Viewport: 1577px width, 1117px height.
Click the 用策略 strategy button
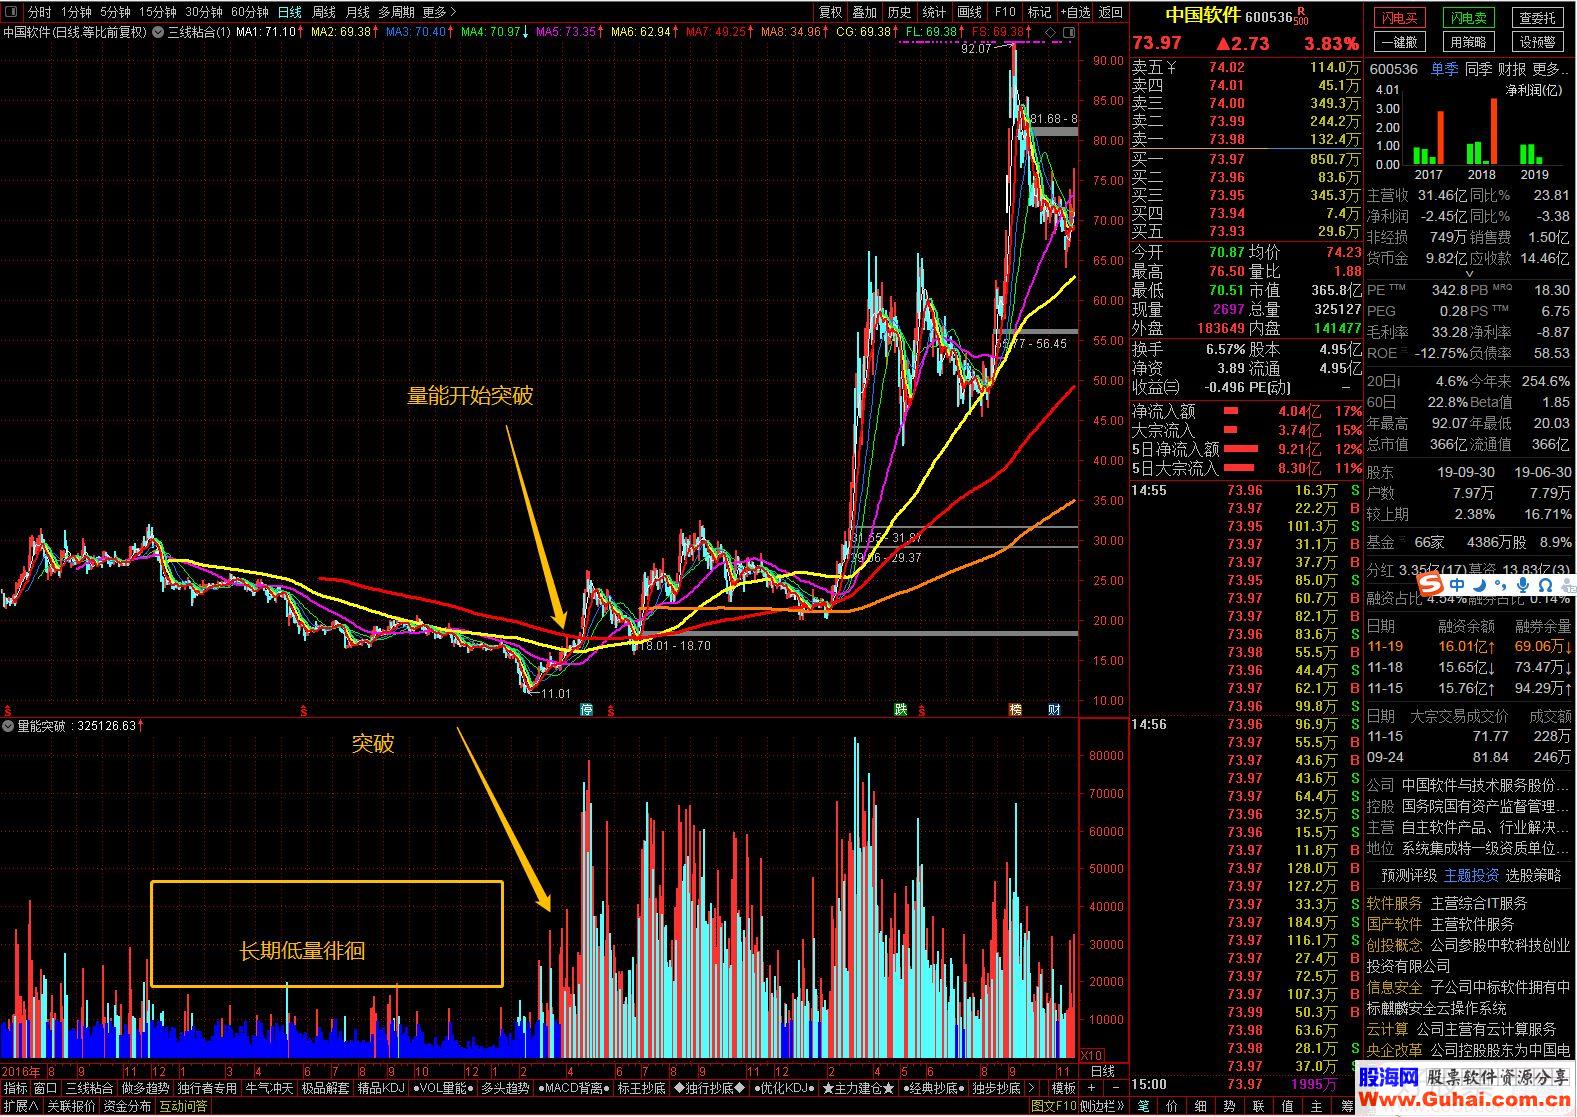pos(1468,42)
